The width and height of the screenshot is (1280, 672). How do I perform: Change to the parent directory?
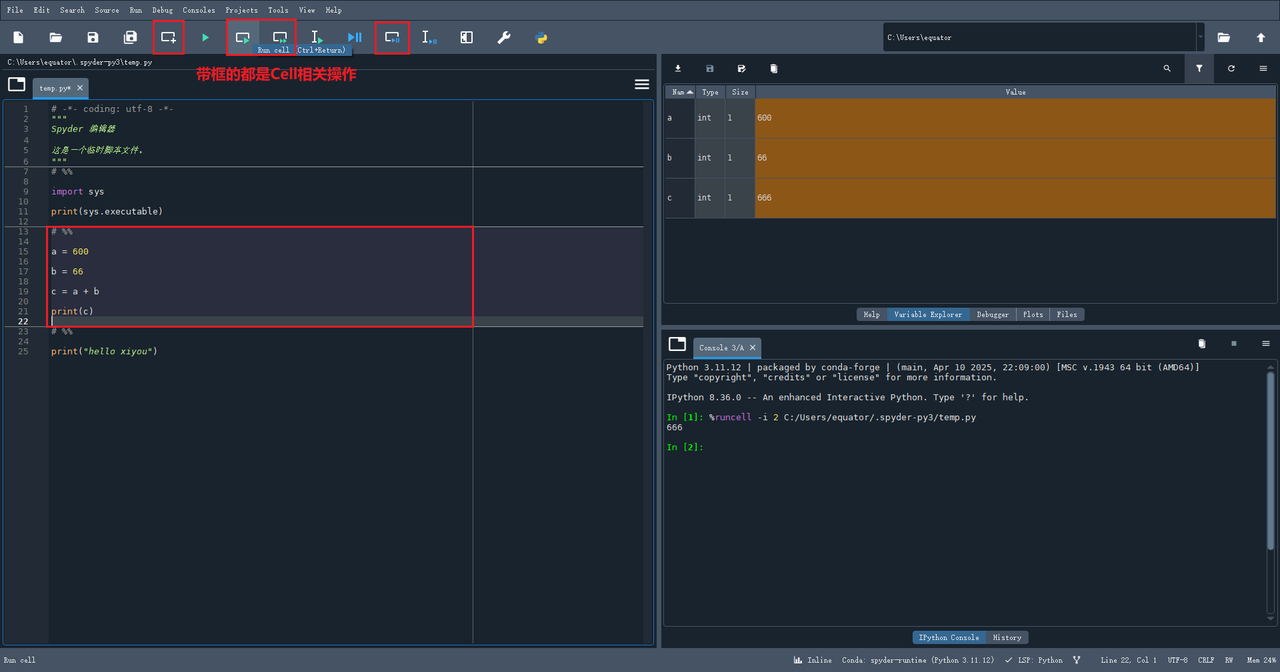(x=1261, y=37)
